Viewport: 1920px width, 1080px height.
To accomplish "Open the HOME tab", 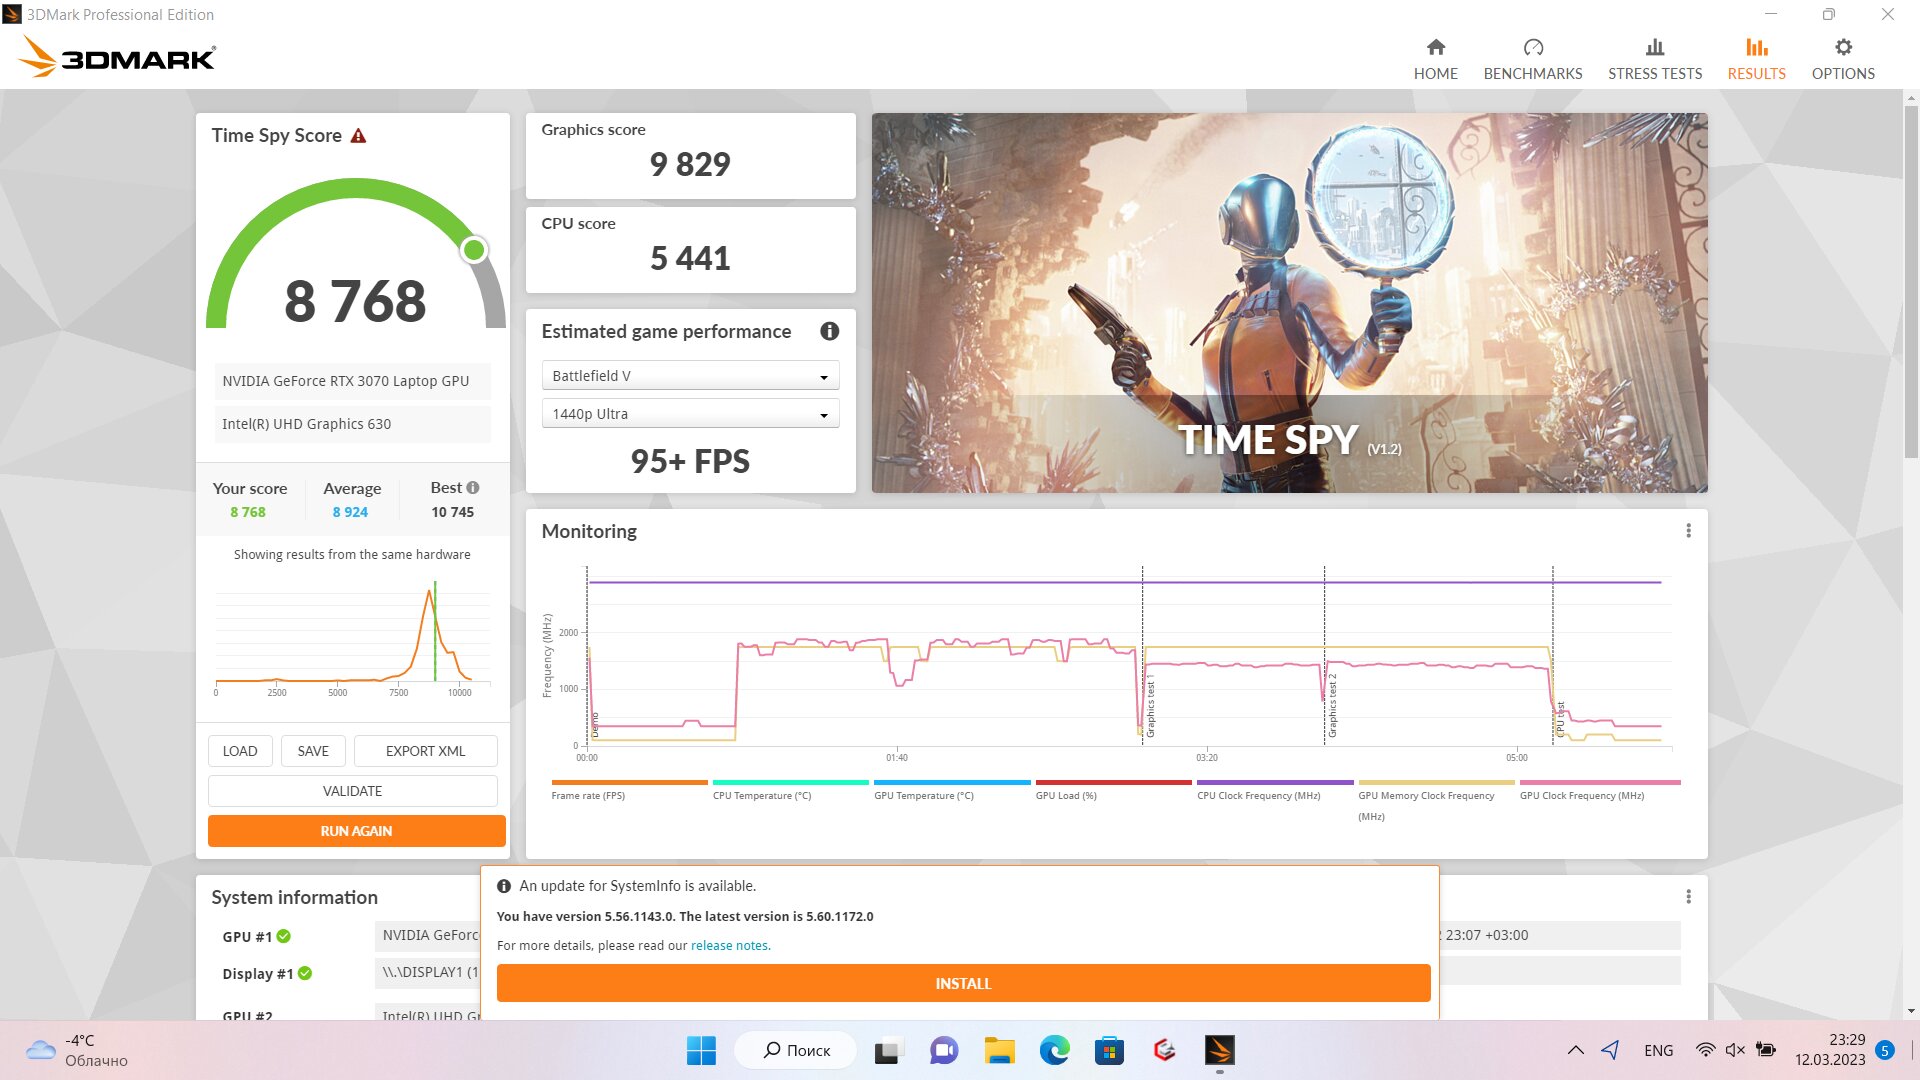I will click(1435, 59).
